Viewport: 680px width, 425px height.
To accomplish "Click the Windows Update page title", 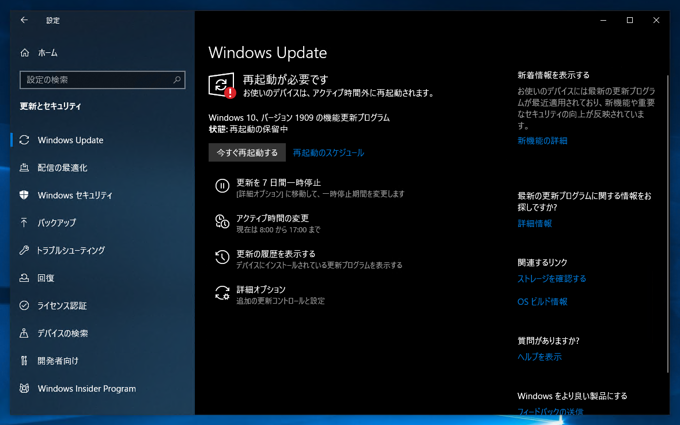I will (x=268, y=52).
